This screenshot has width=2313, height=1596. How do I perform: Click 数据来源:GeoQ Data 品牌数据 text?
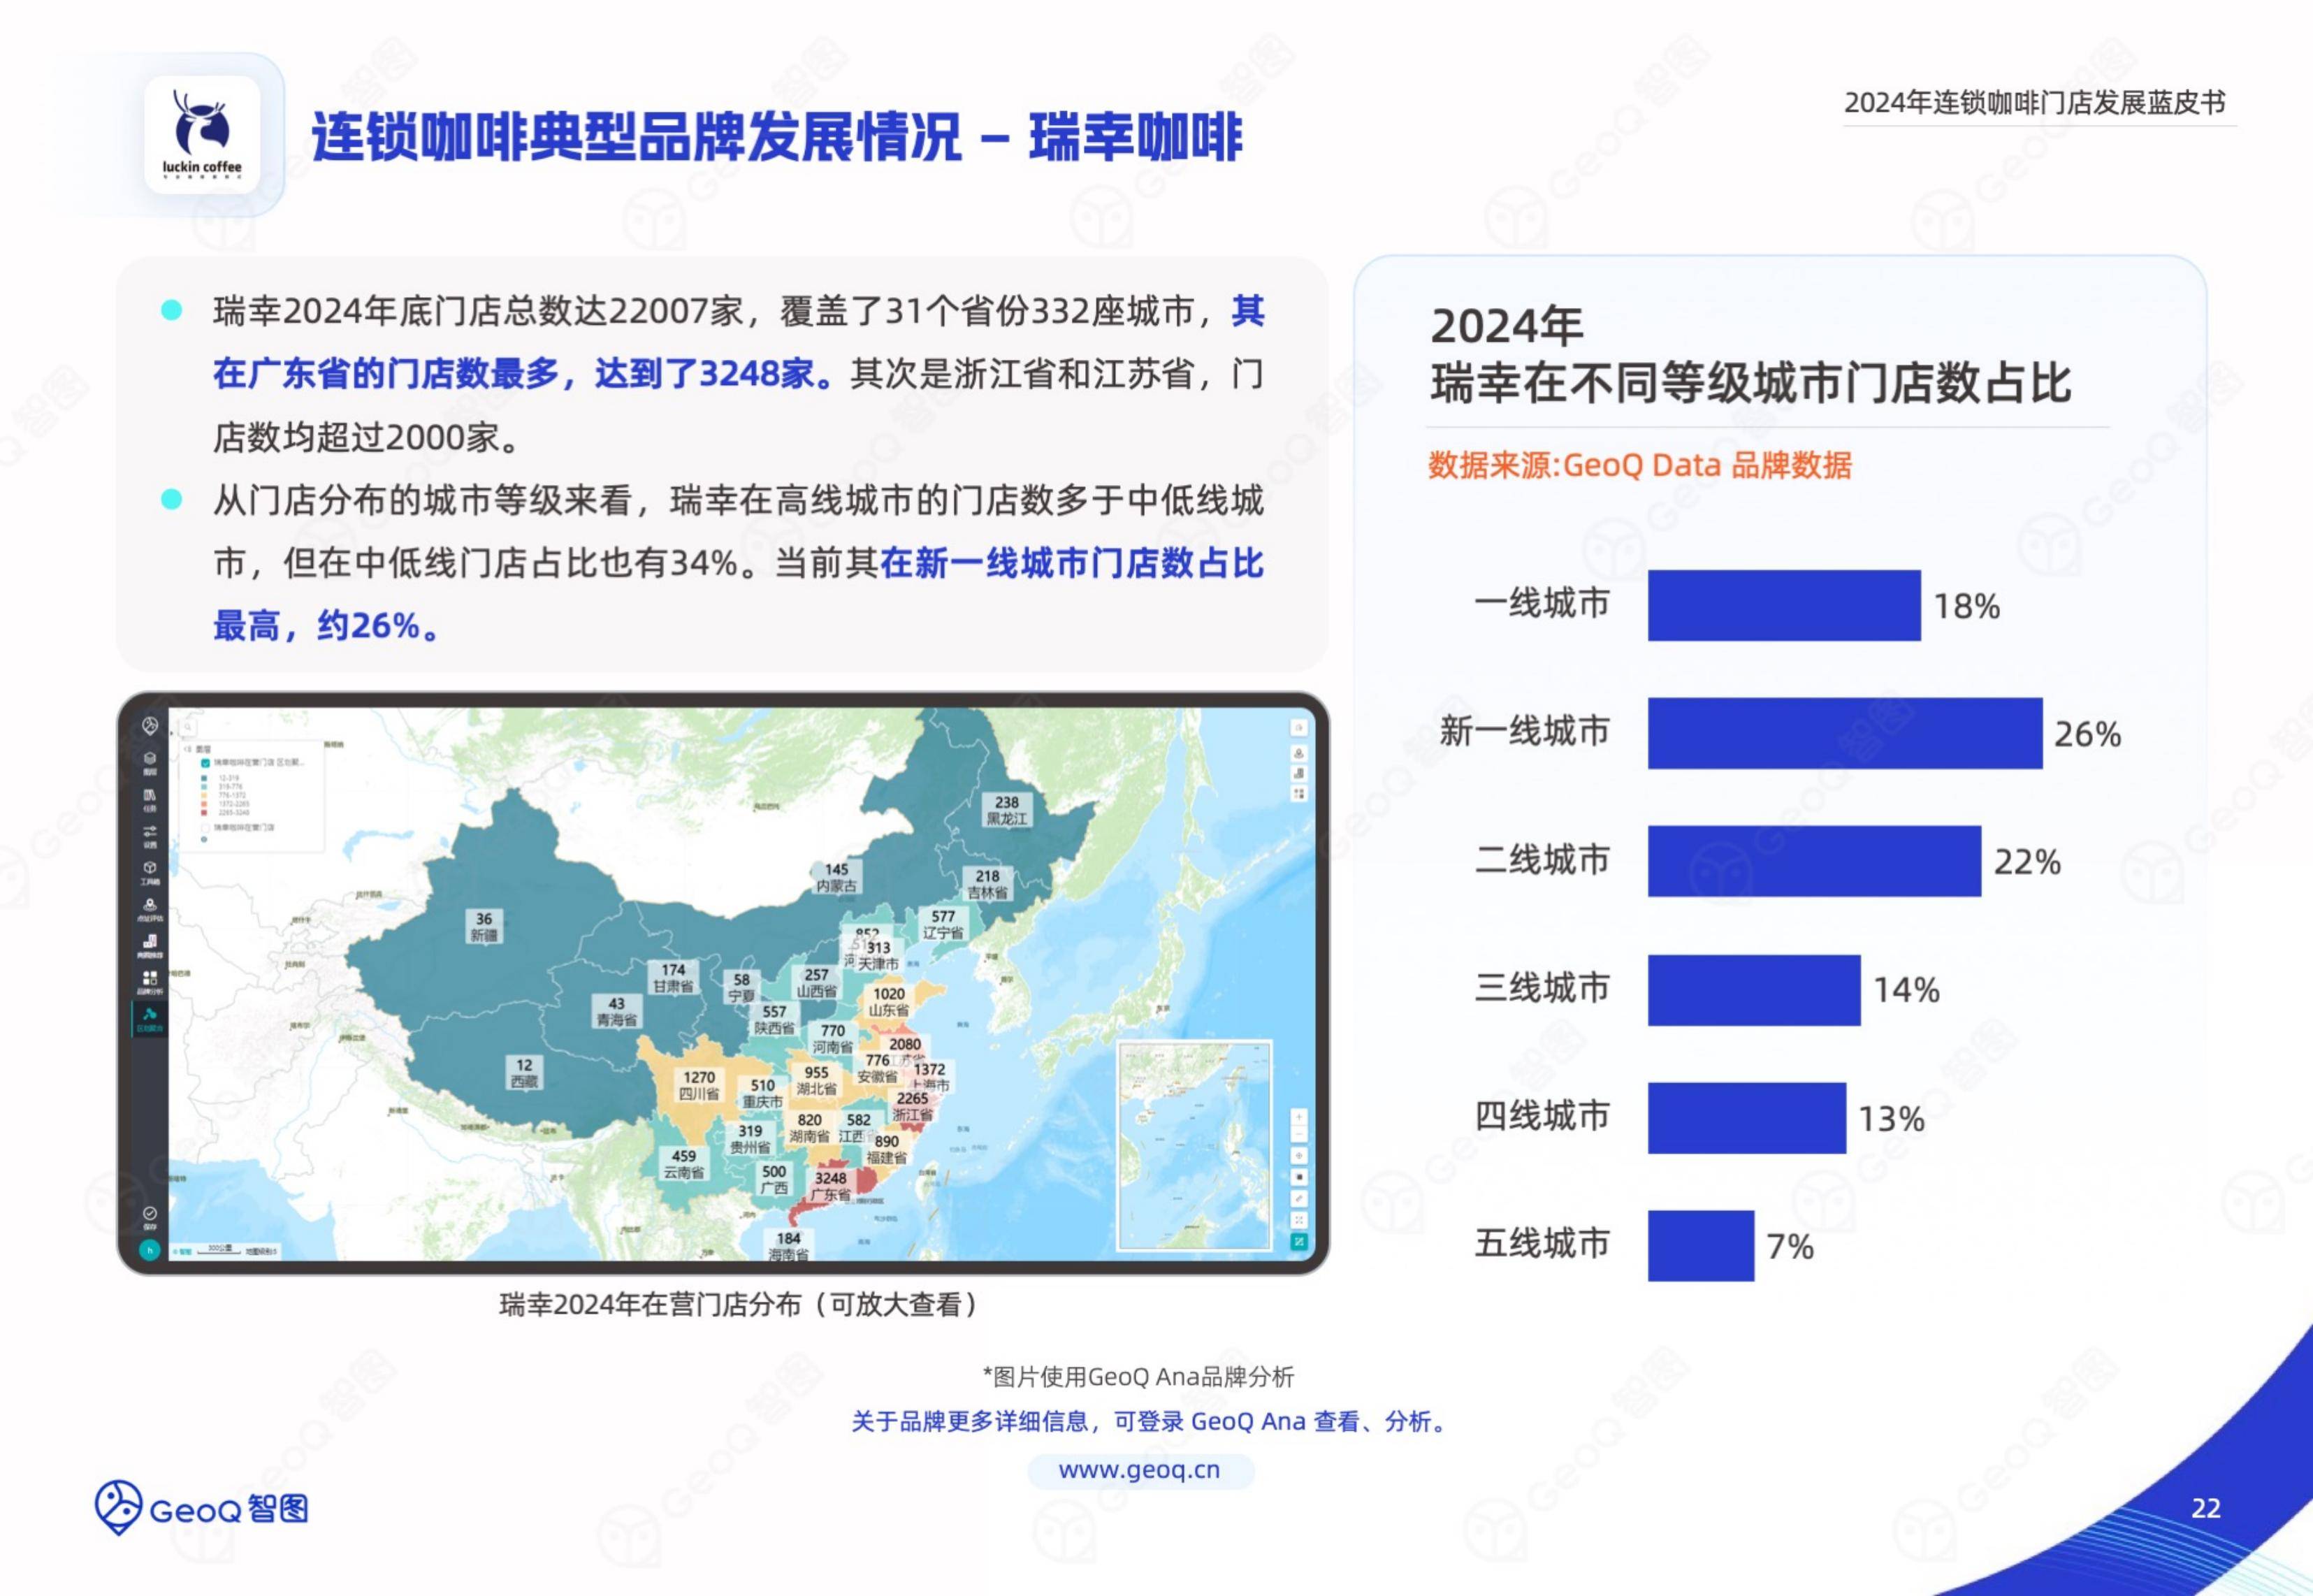(1639, 465)
